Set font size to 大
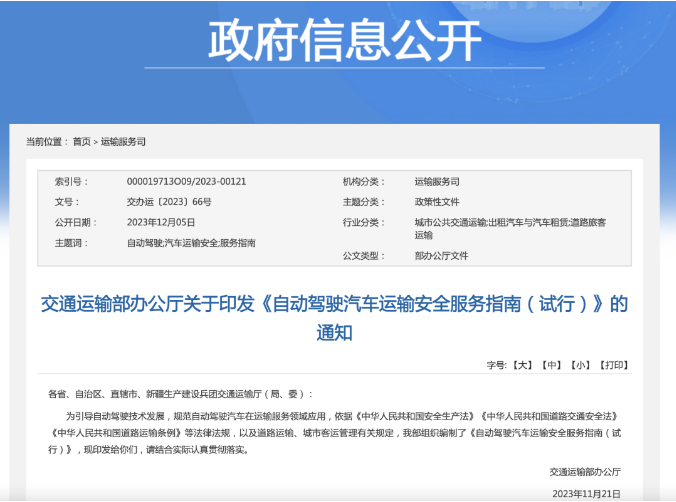The image size is (676, 502). pyautogui.click(x=522, y=366)
